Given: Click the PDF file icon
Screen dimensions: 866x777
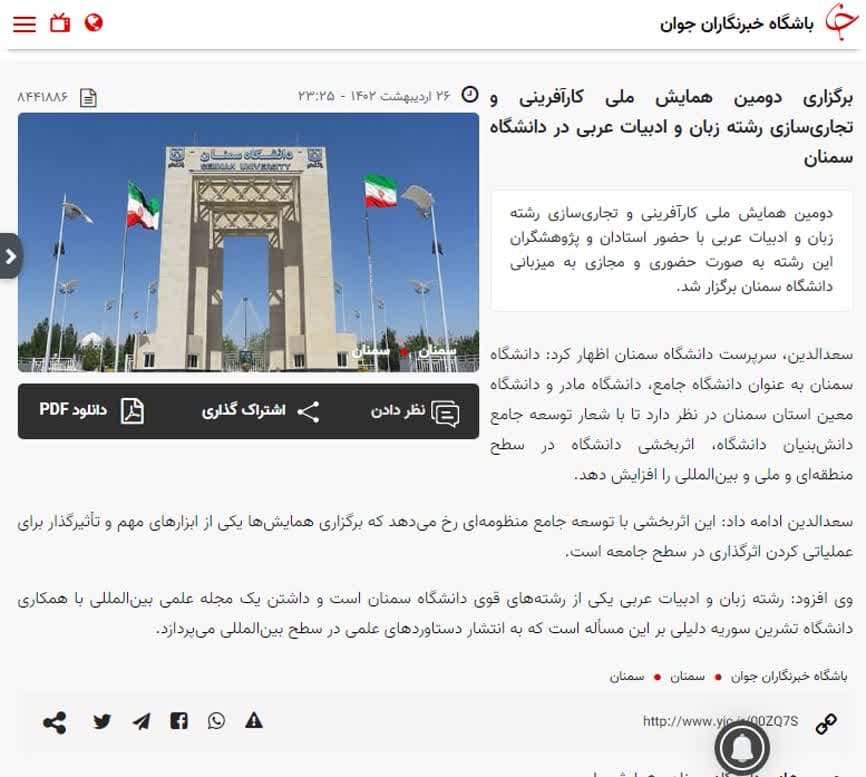Looking at the screenshot, I should coord(132,411).
